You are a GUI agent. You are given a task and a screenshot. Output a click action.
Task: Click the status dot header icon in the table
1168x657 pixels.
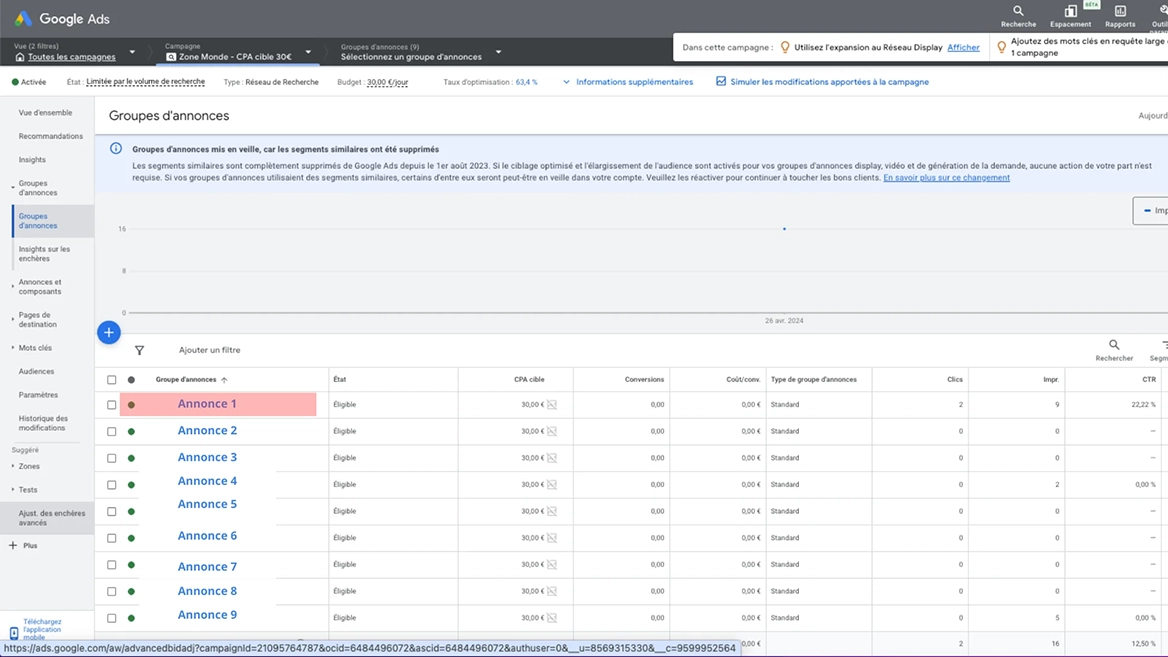(x=131, y=380)
